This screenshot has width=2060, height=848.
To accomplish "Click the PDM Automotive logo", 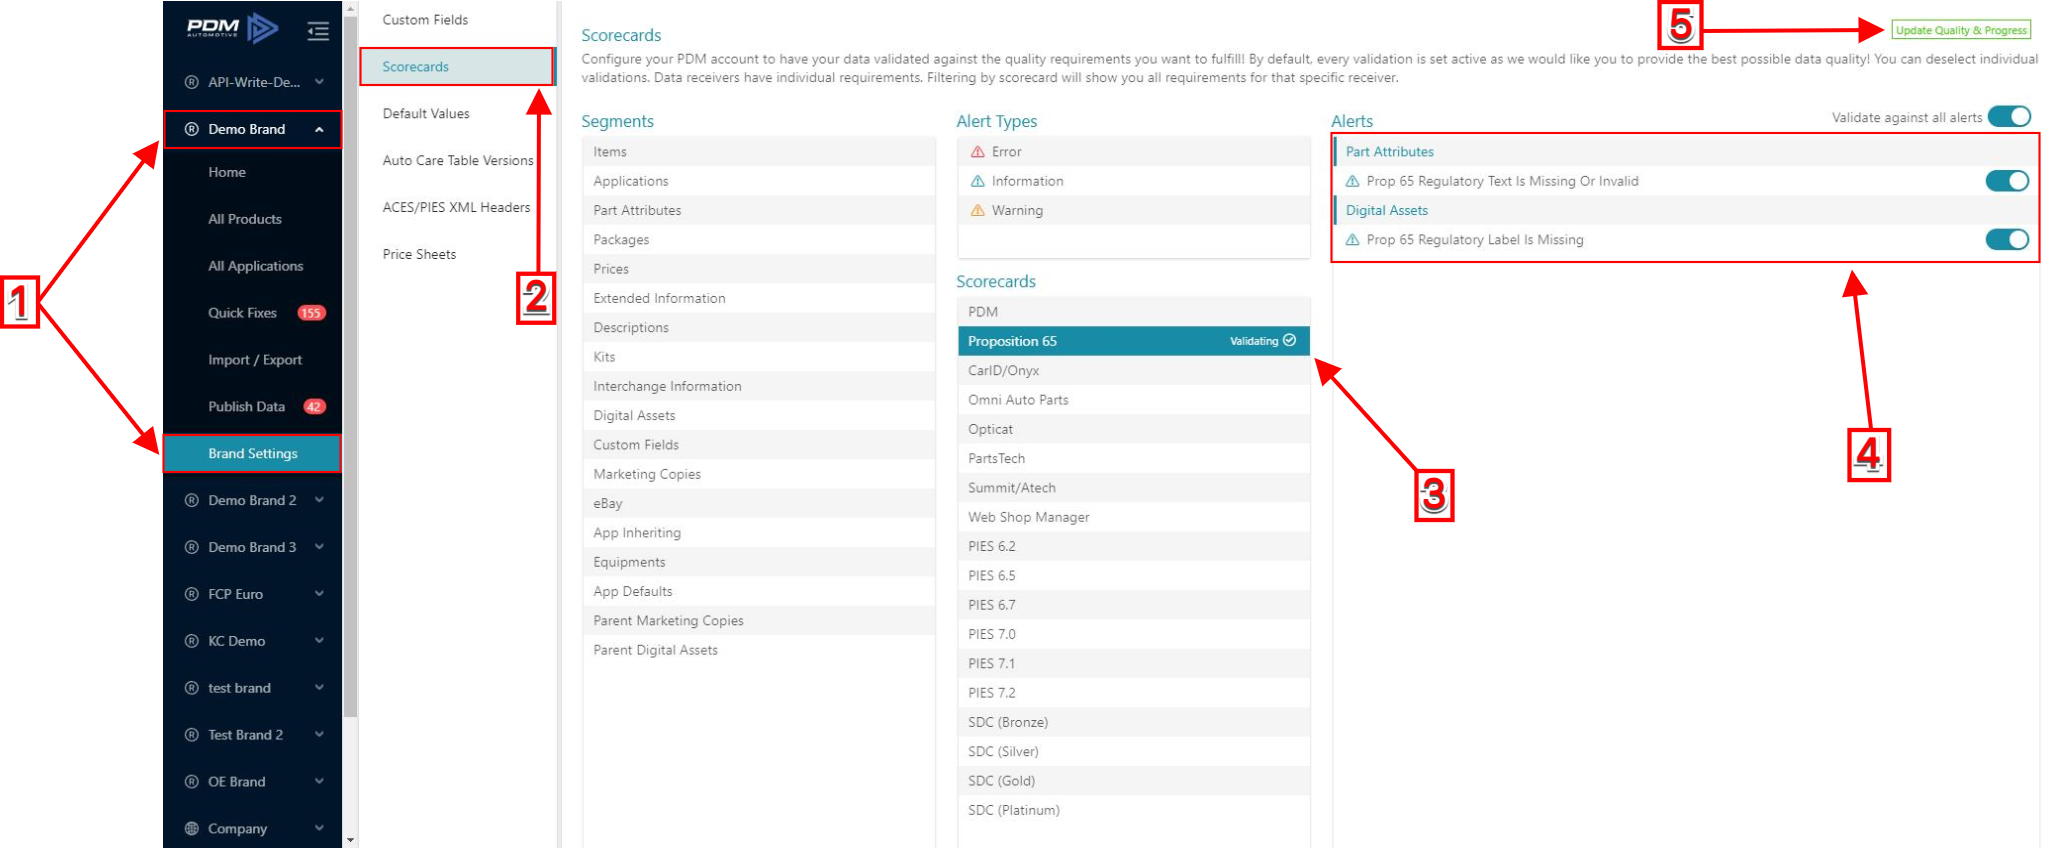I will (x=232, y=28).
